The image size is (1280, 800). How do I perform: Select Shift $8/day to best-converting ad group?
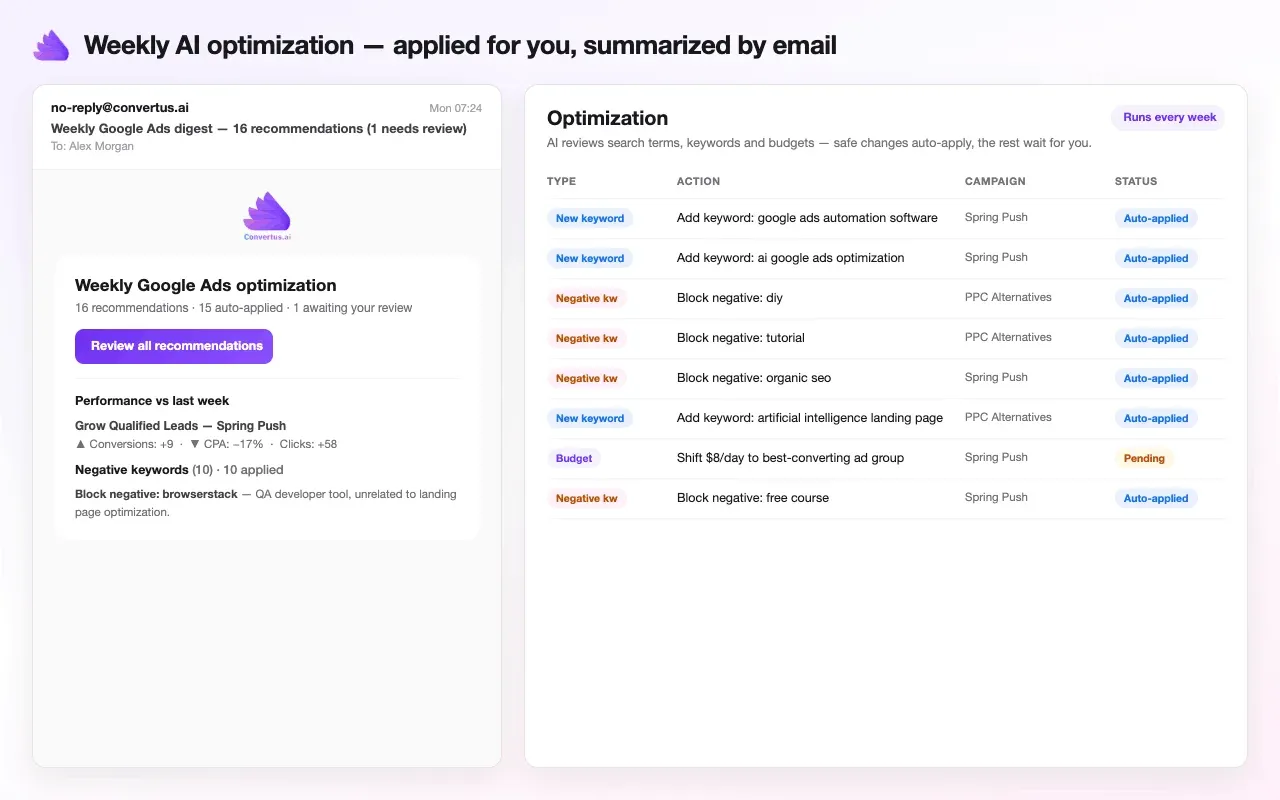pos(790,458)
